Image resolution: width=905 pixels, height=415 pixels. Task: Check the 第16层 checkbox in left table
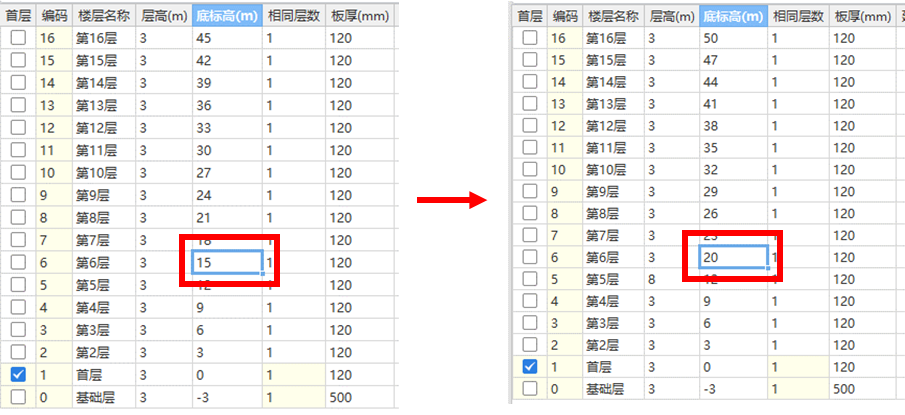pyautogui.click(x=18, y=38)
